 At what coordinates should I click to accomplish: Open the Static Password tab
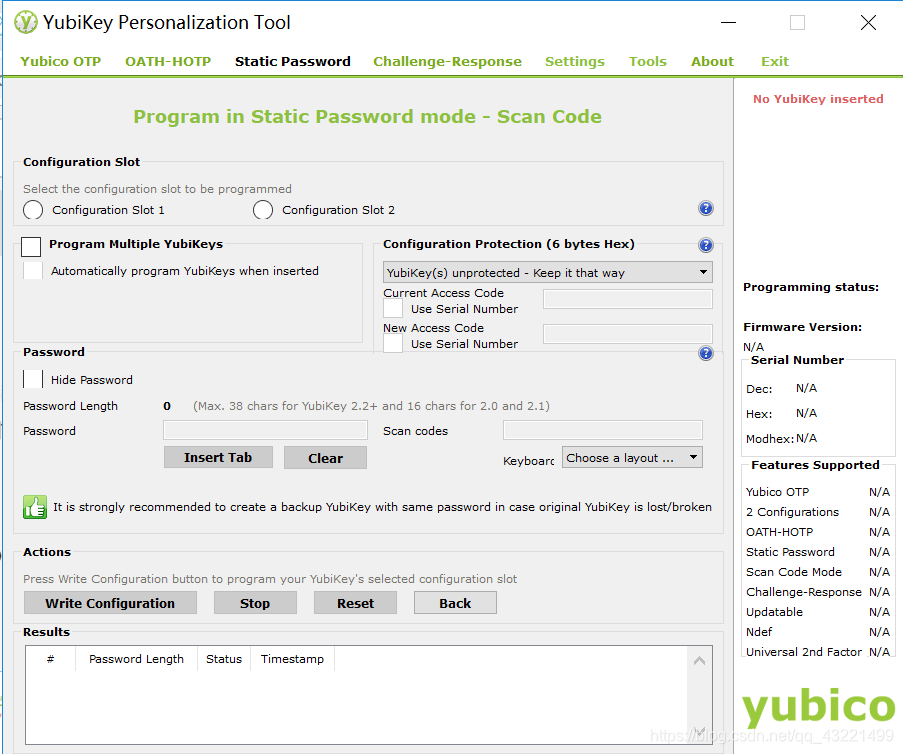[x=293, y=62]
